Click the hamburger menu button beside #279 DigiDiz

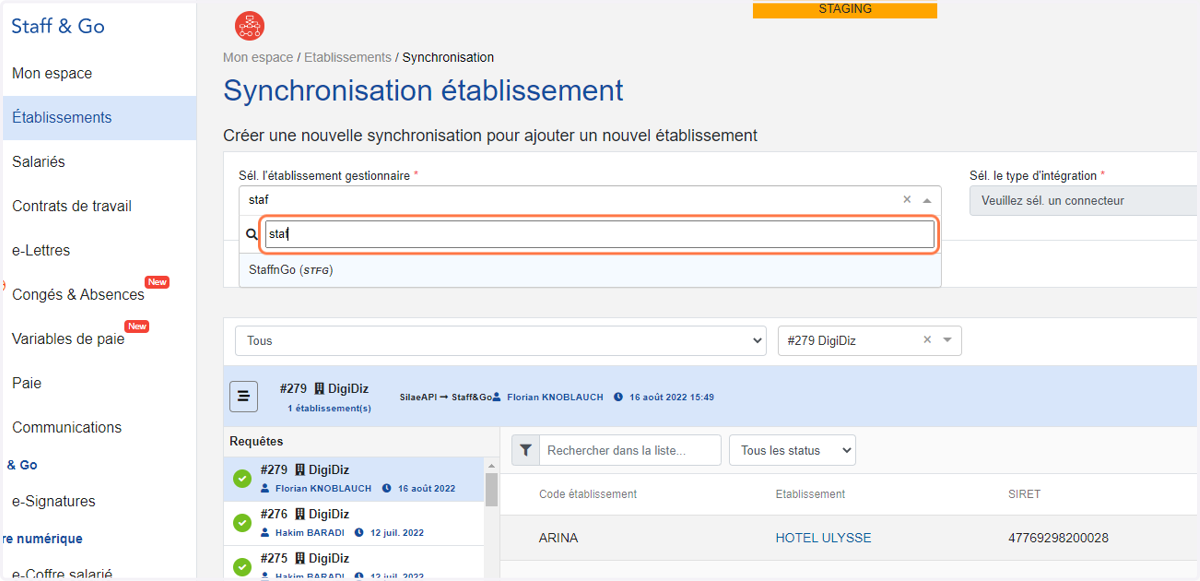tap(244, 396)
